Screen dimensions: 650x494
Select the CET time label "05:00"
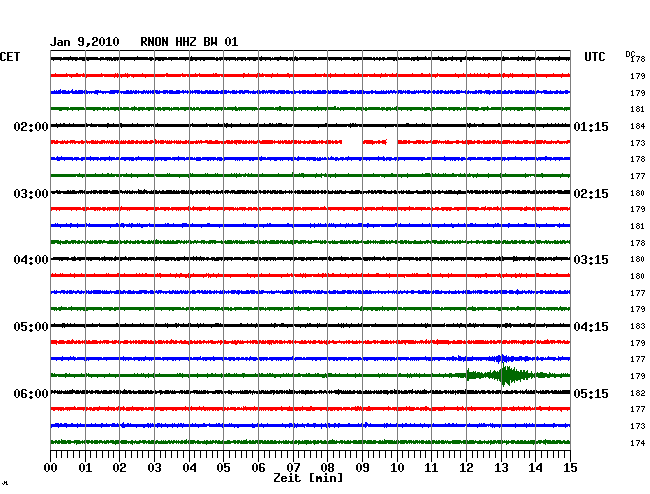31,327
